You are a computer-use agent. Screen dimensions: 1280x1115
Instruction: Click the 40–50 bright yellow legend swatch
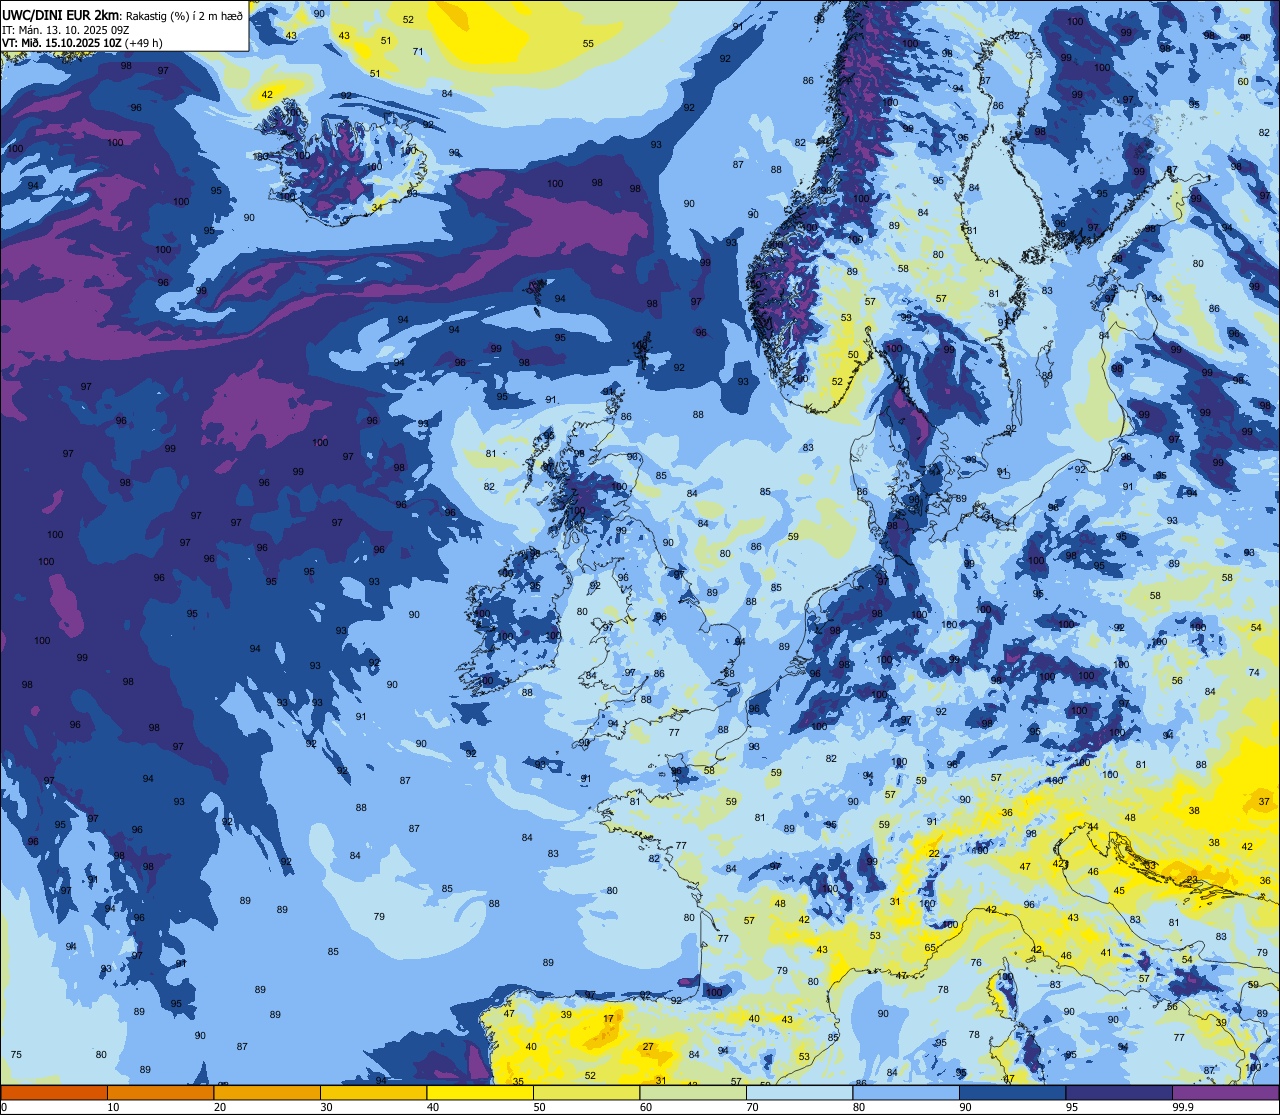coord(480,1092)
